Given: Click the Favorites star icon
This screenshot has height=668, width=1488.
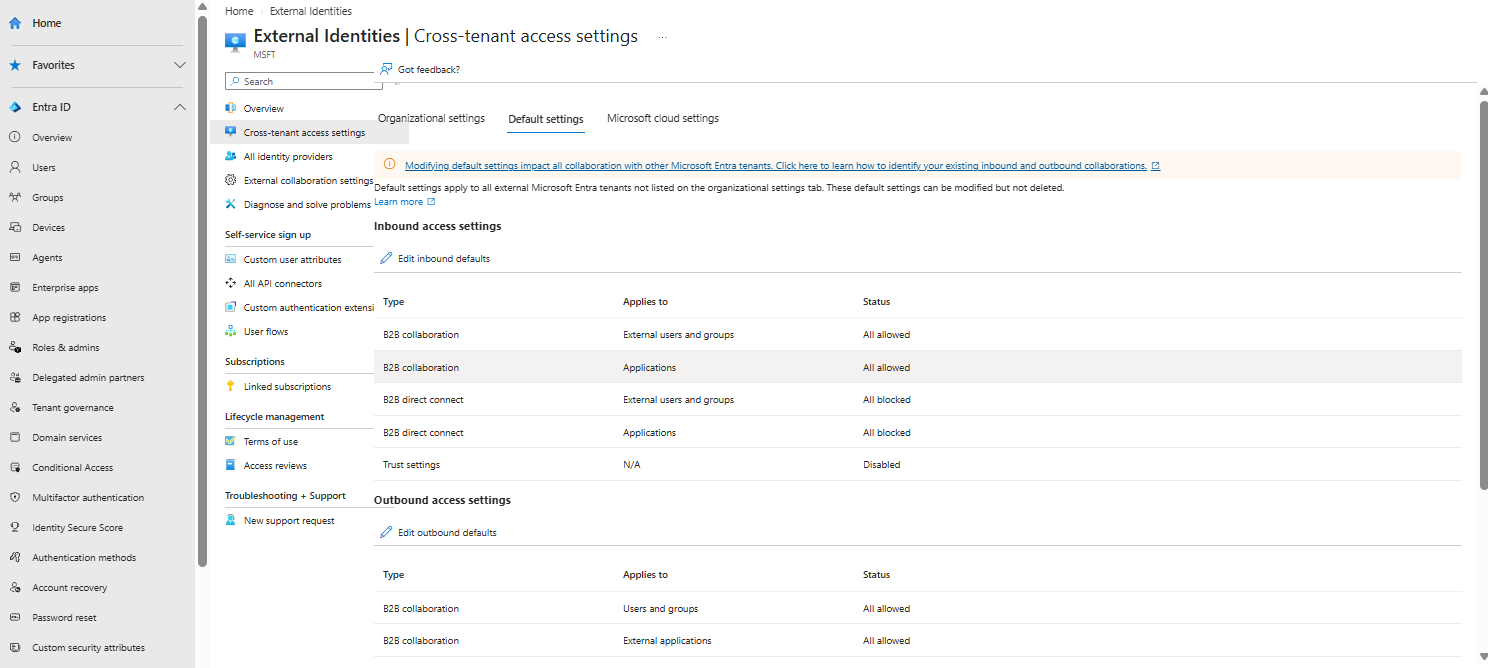Looking at the screenshot, I should (x=15, y=65).
